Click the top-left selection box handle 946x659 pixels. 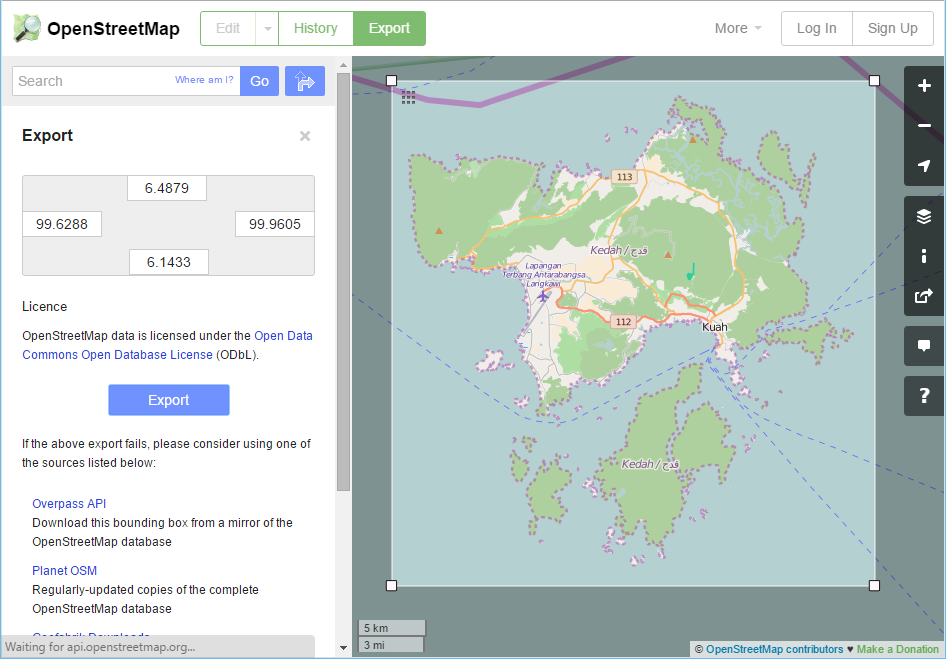[x=392, y=81]
